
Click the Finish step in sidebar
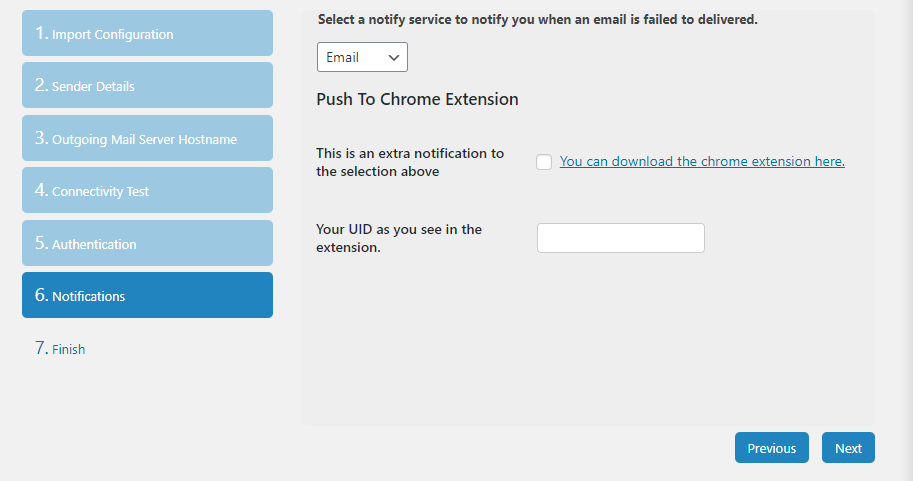(x=68, y=349)
